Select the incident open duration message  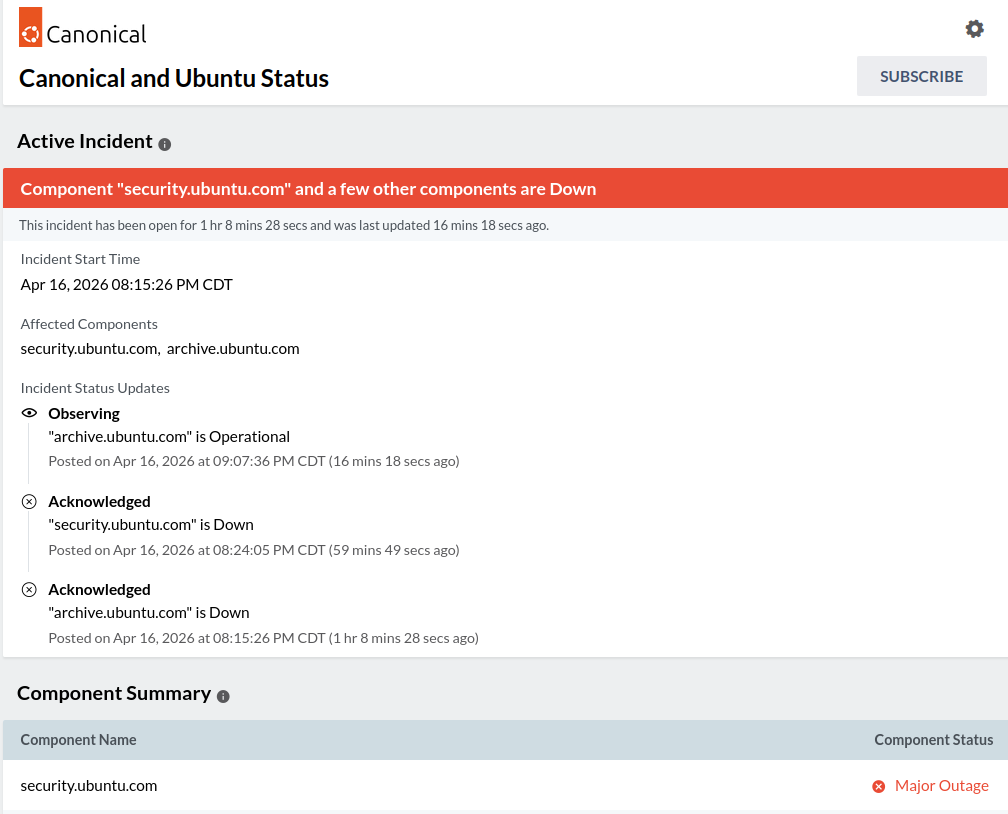284,225
